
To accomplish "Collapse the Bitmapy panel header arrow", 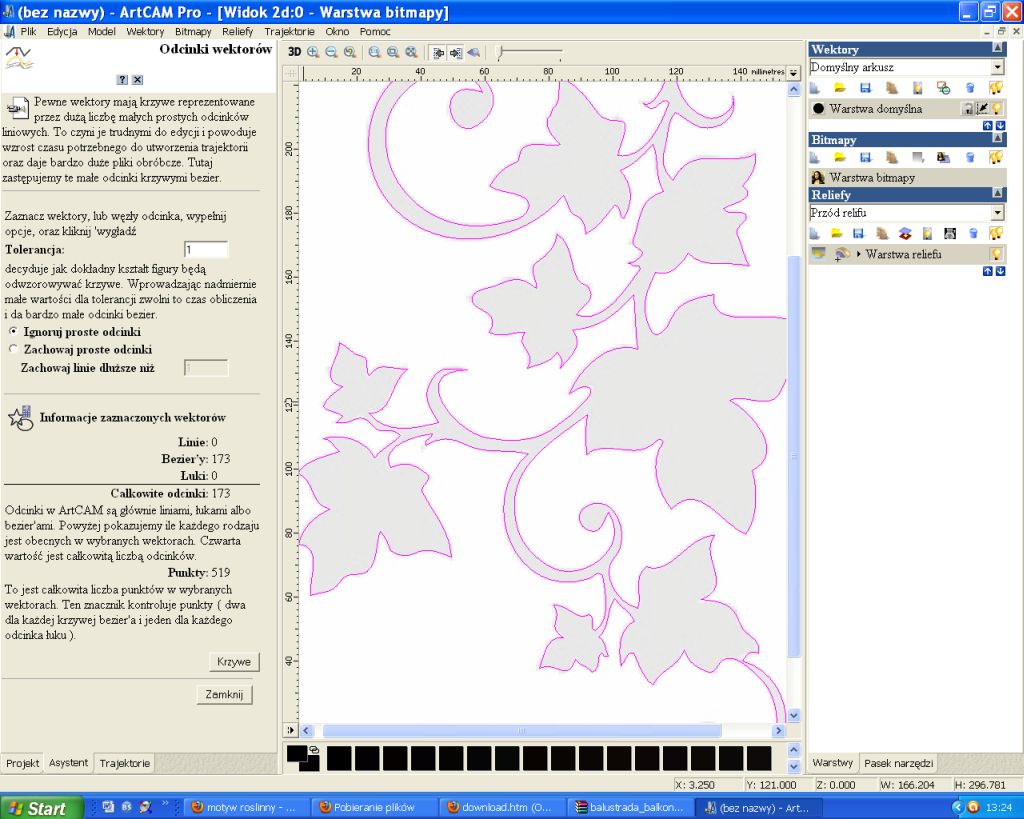I will (997, 138).
